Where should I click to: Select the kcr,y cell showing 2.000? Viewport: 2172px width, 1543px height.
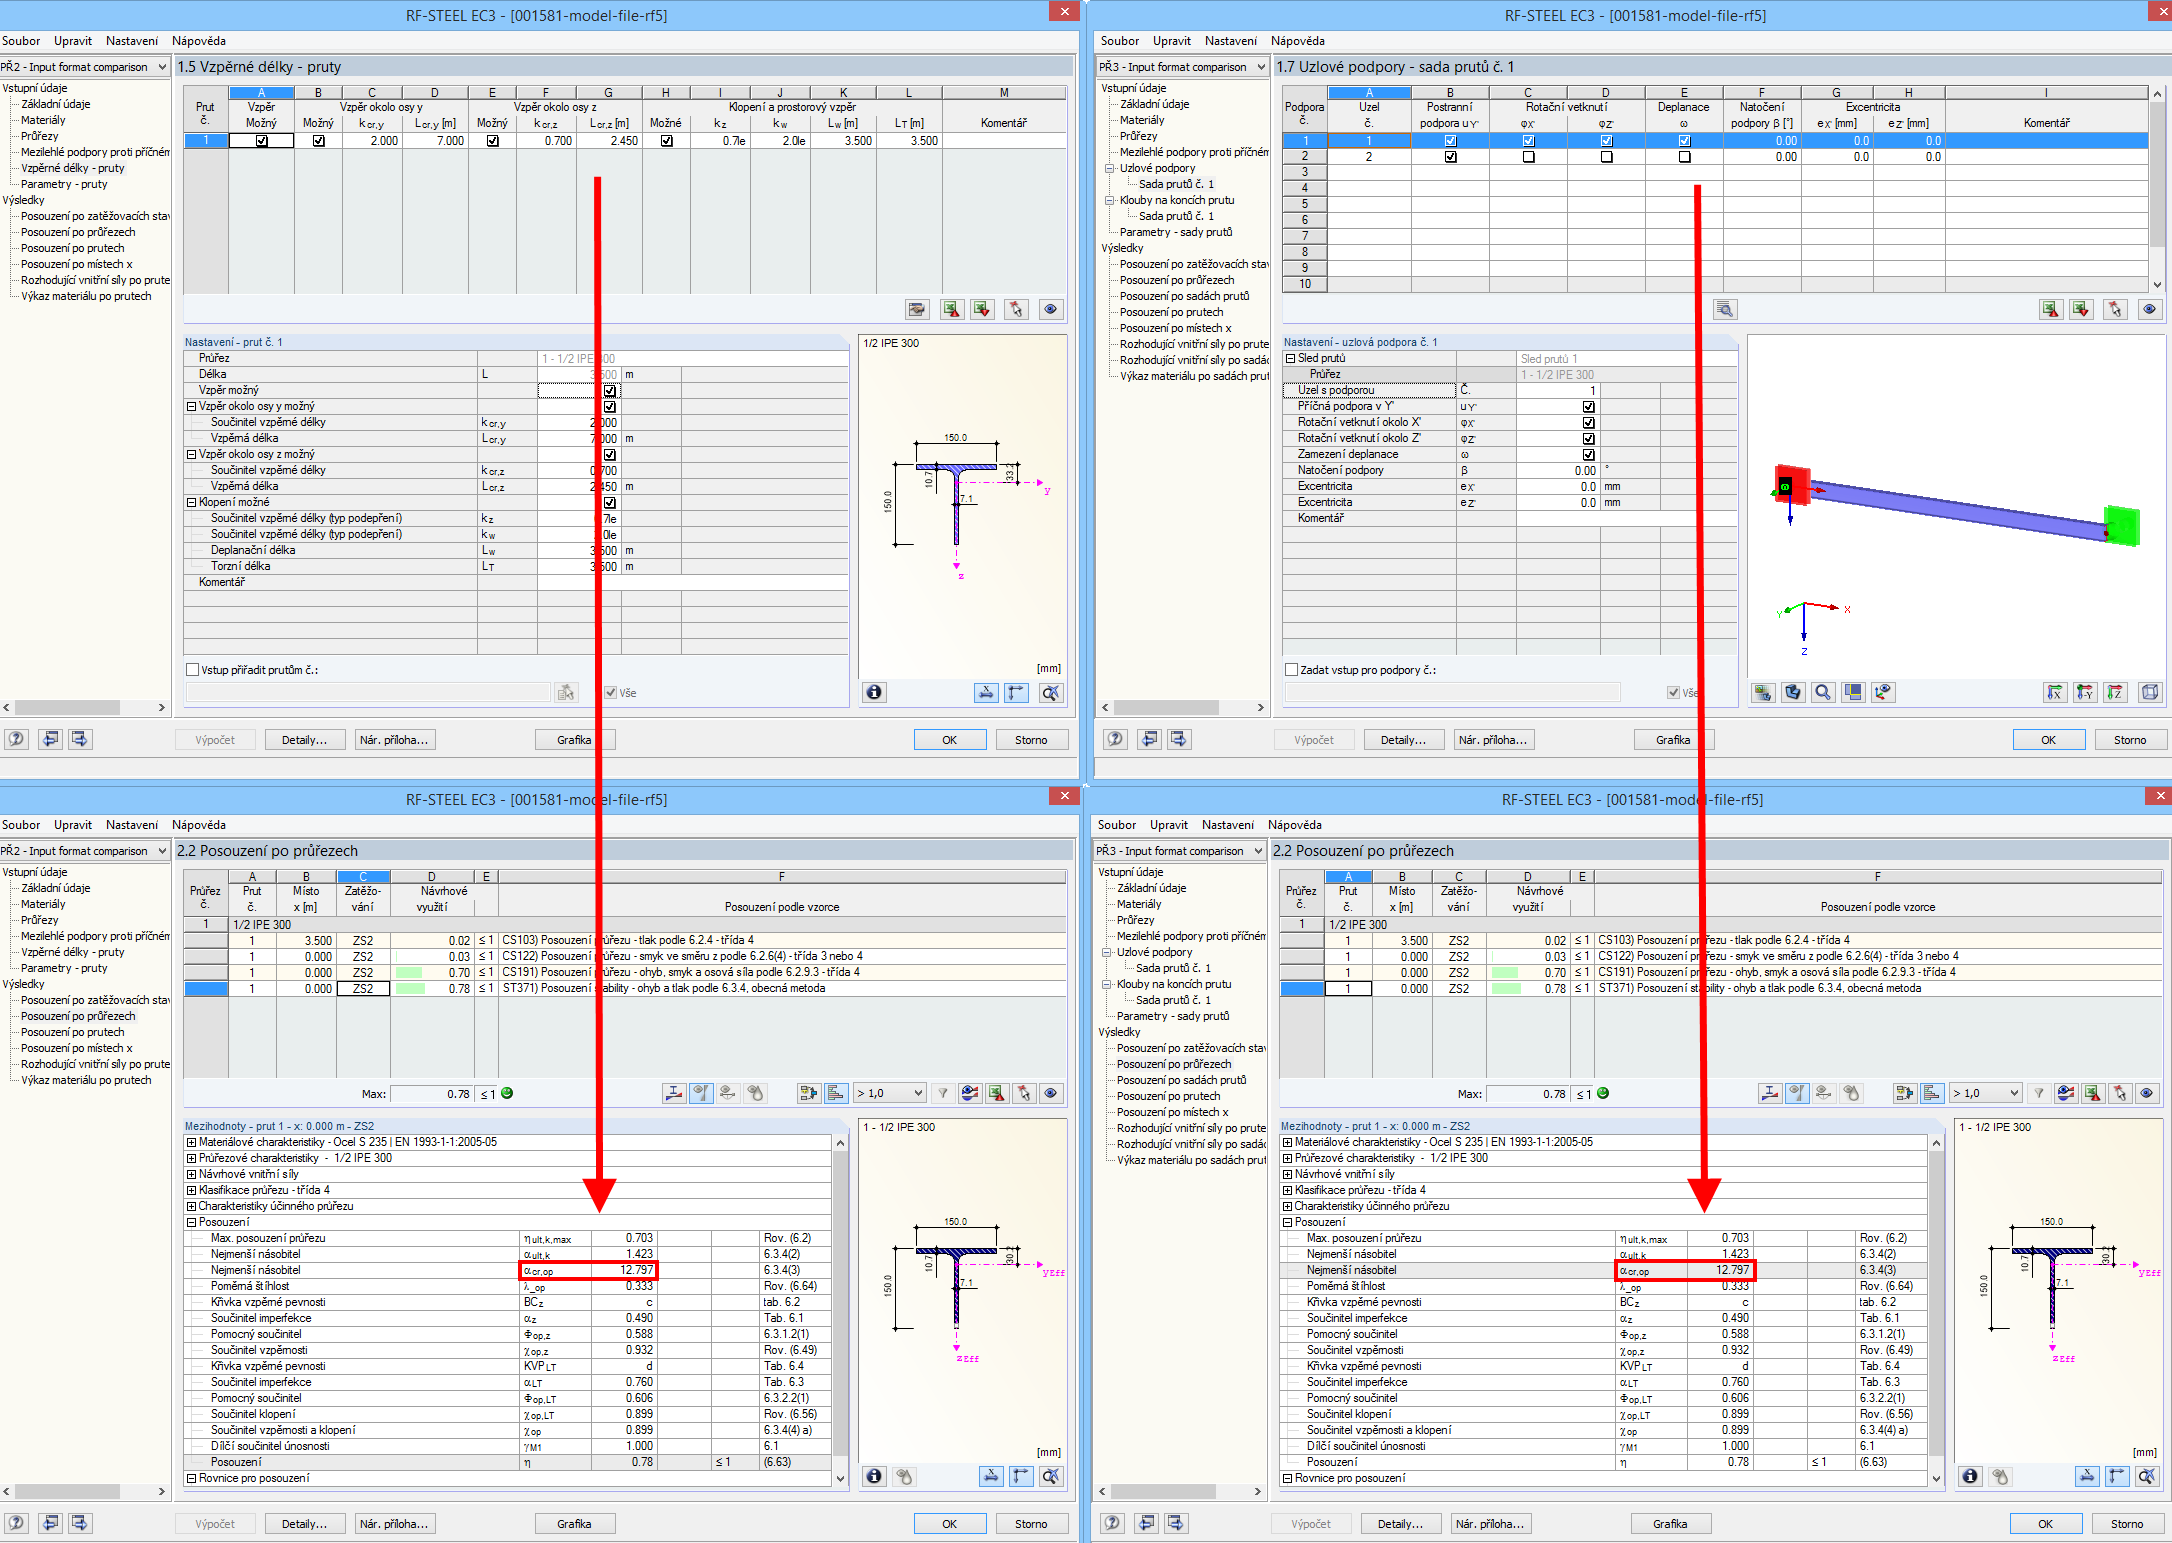coord(372,141)
